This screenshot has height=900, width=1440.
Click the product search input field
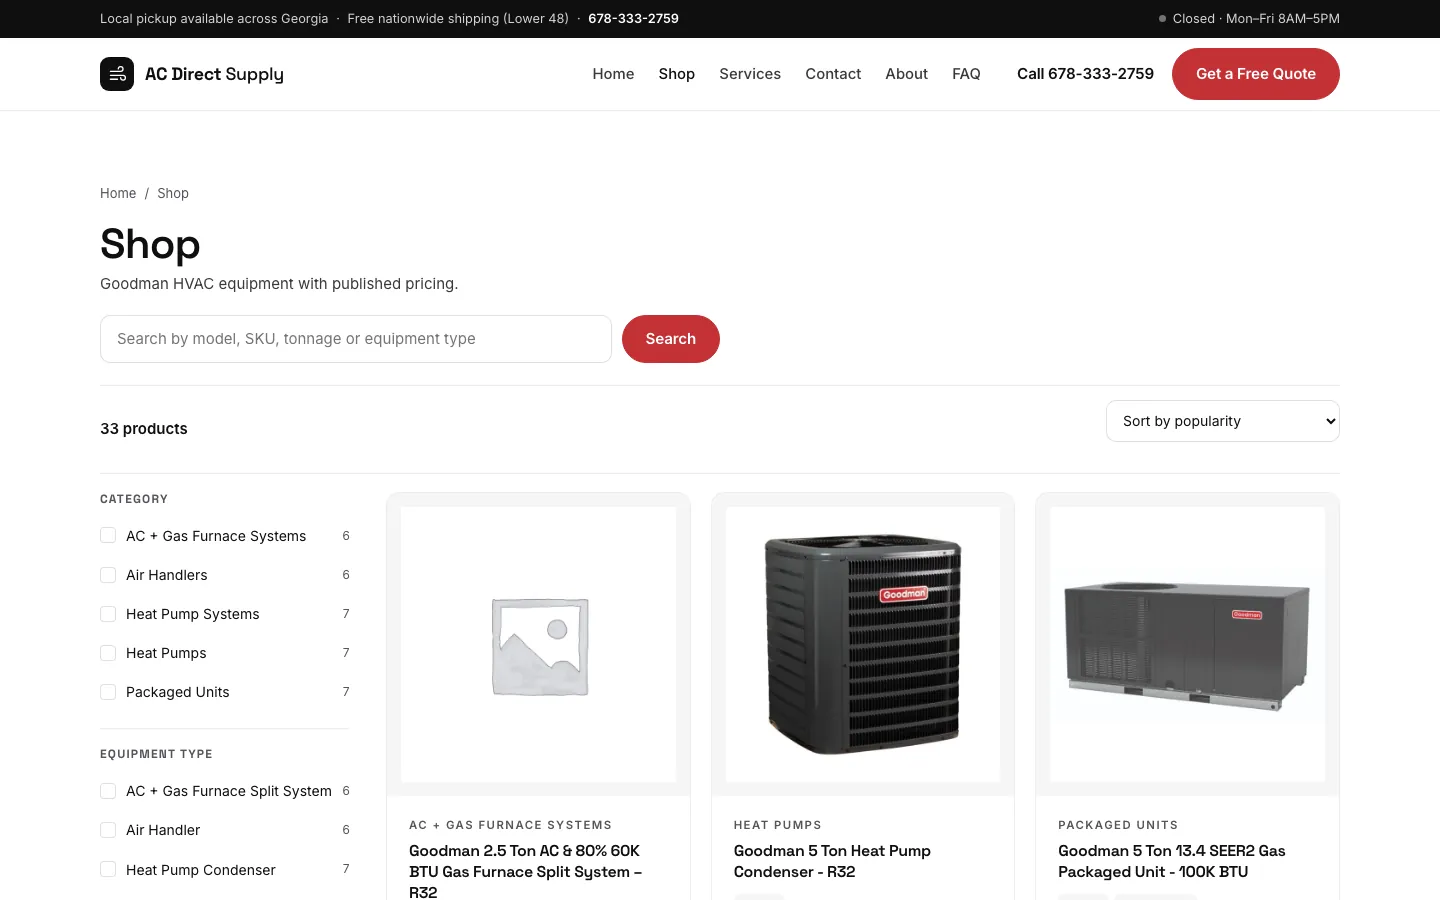point(356,339)
